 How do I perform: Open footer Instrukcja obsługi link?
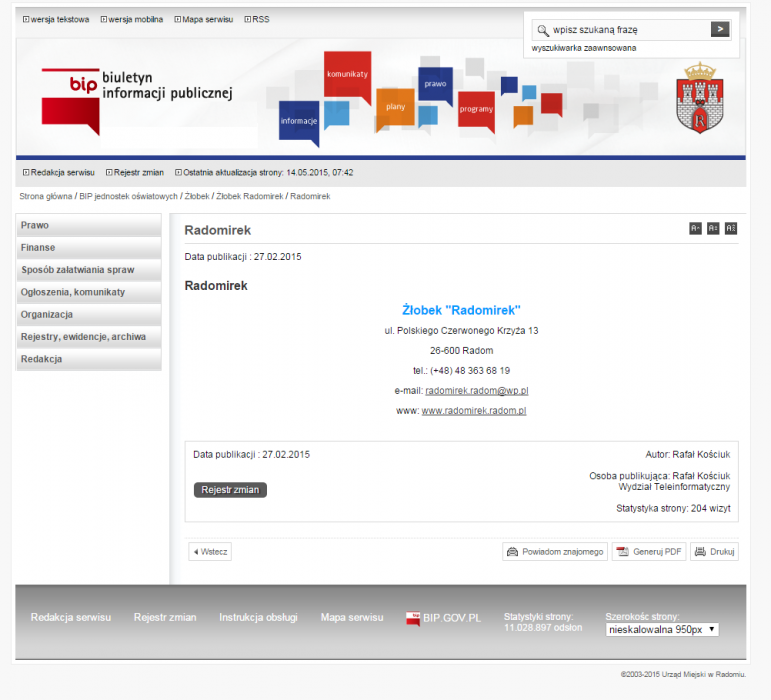[x=258, y=617]
